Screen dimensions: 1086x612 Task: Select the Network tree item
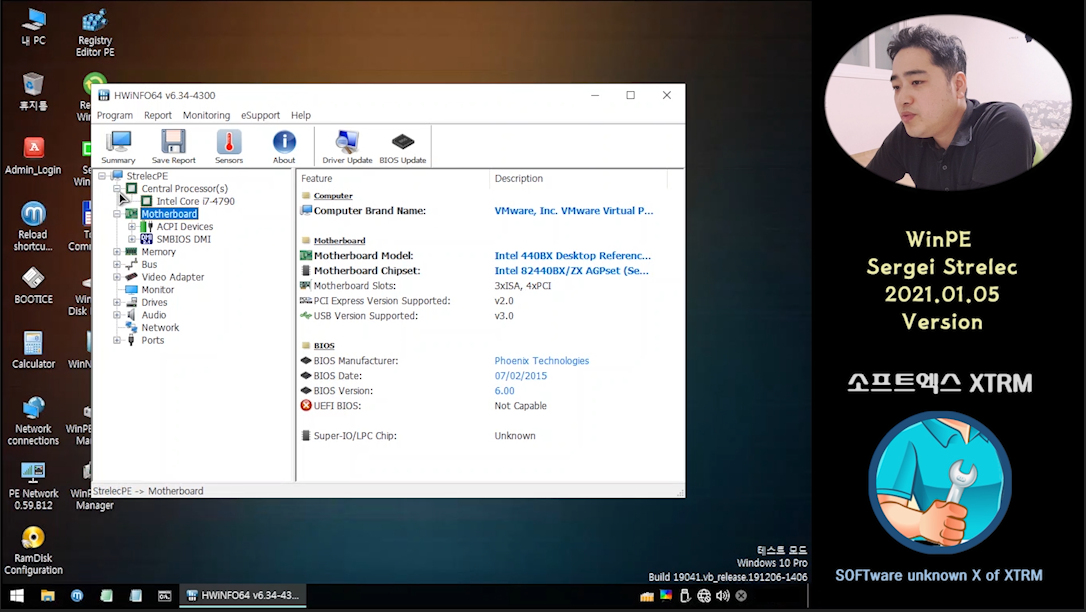160,327
